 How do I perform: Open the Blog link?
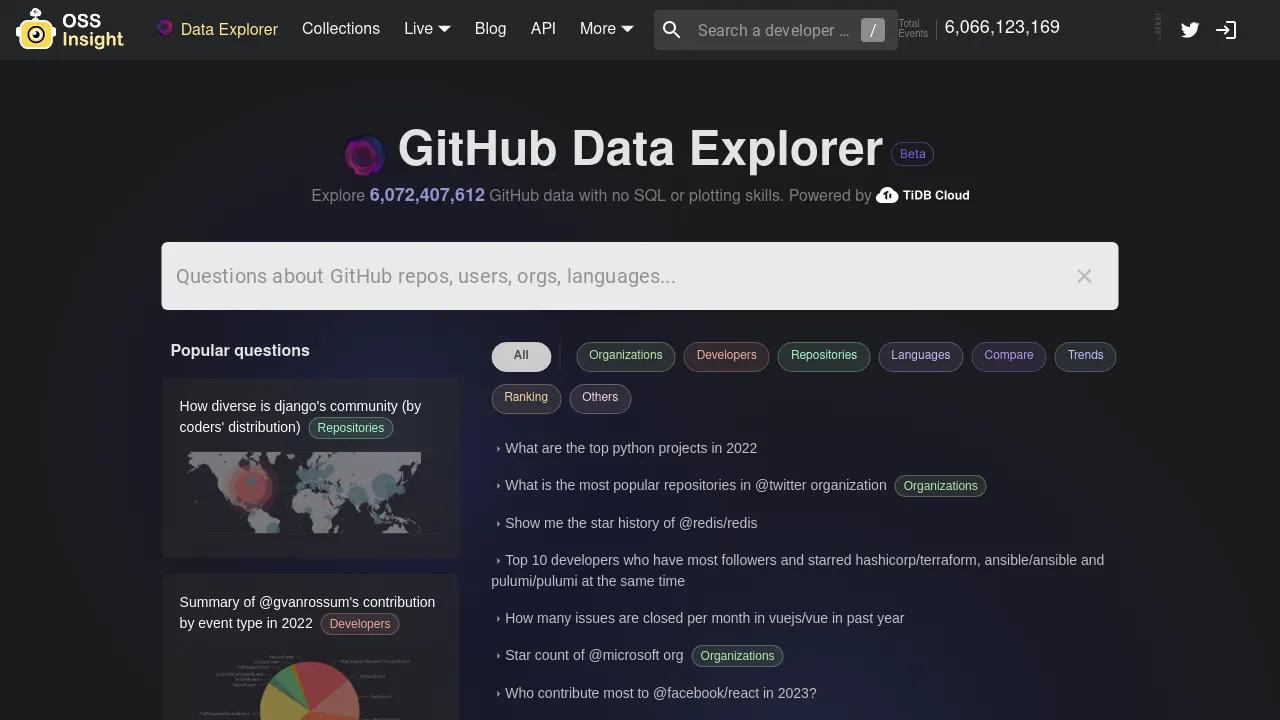(490, 29)
